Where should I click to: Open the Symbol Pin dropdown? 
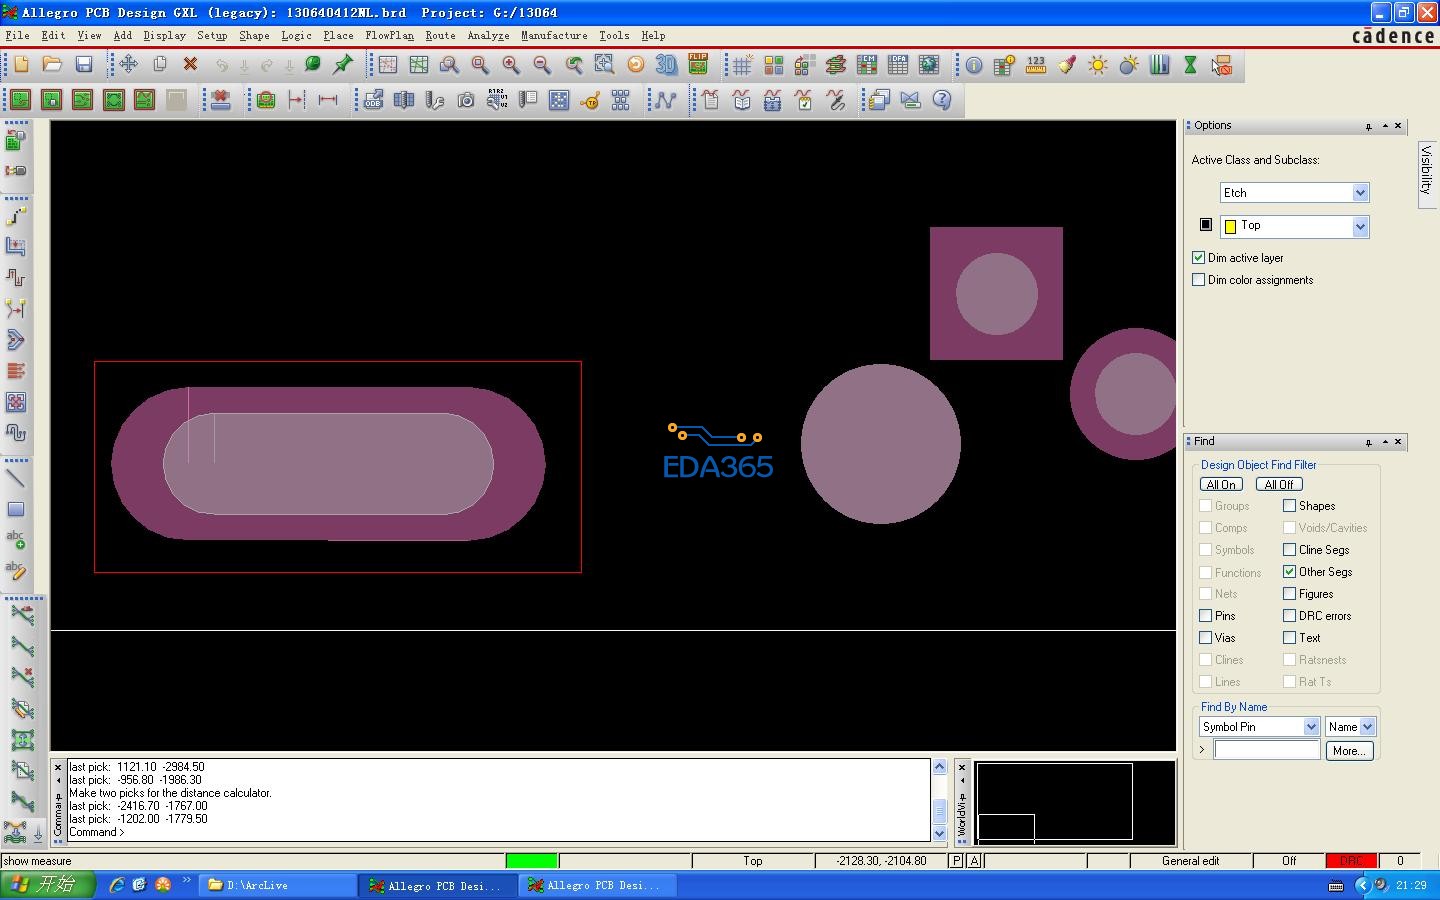(x=1310, y=727)
